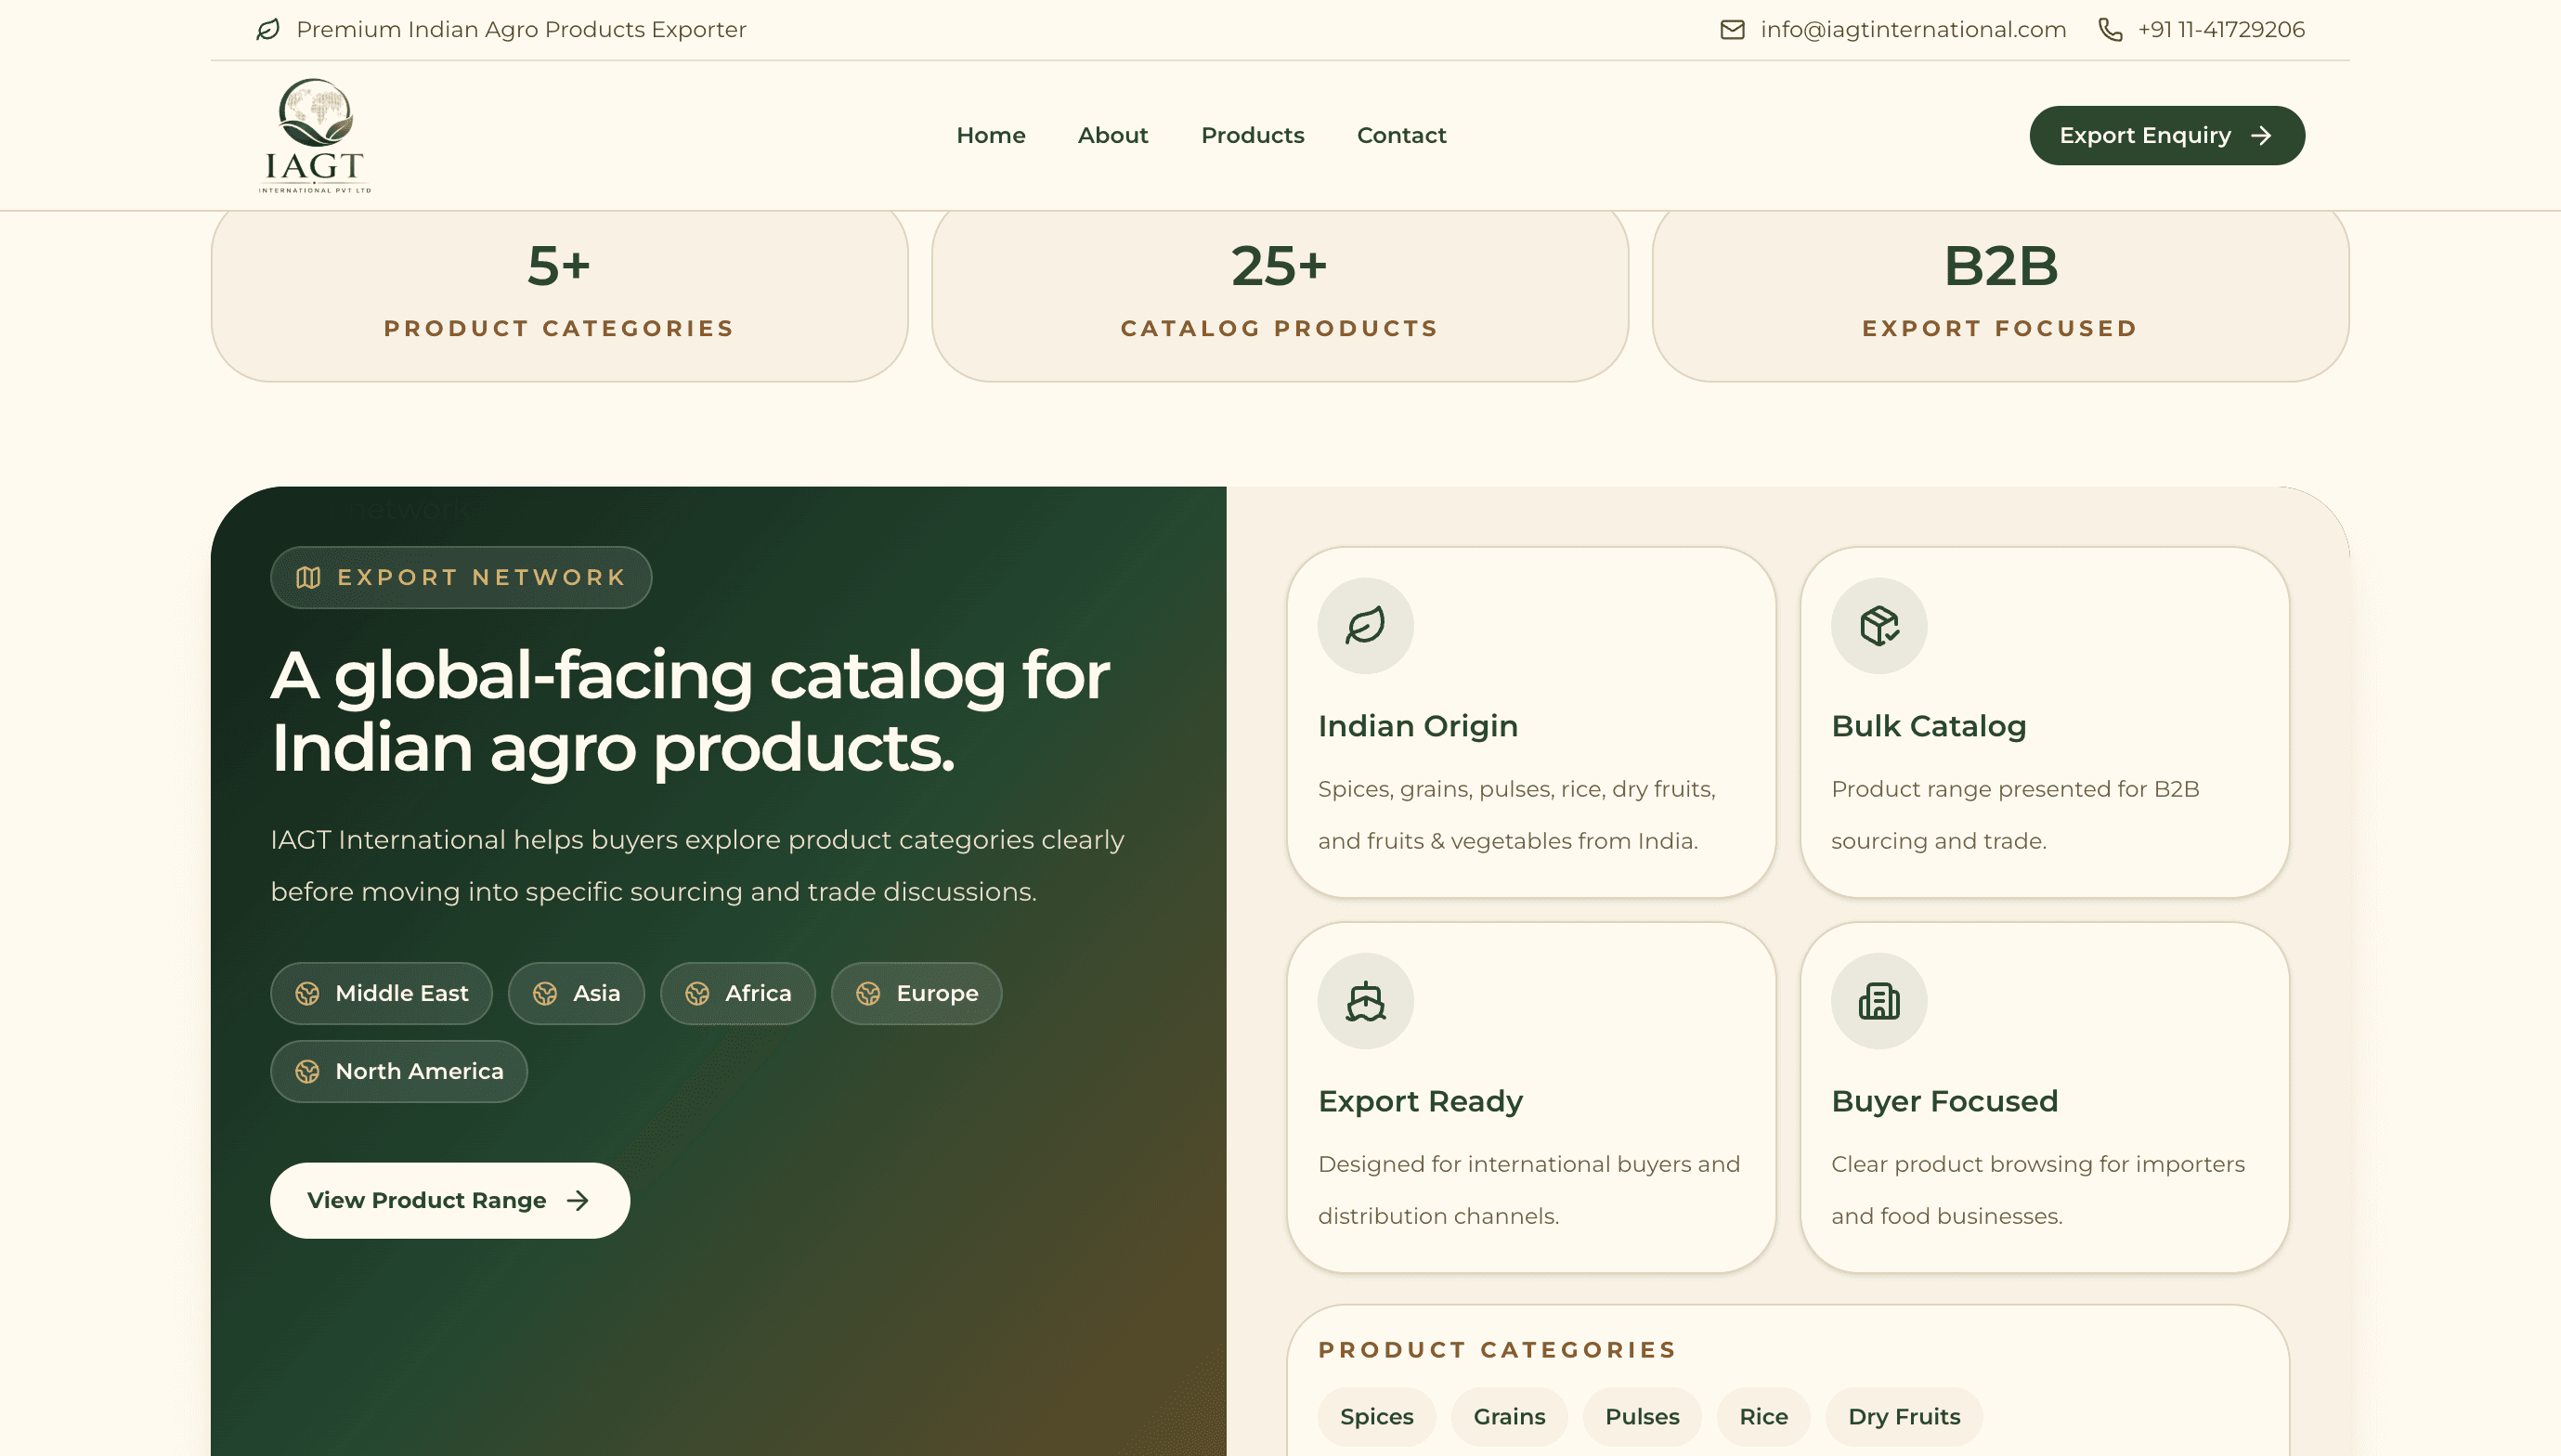The image size is (2561, 1456).
Task: Click the Pulses category chip
Action: (x=1642, y=1416)
